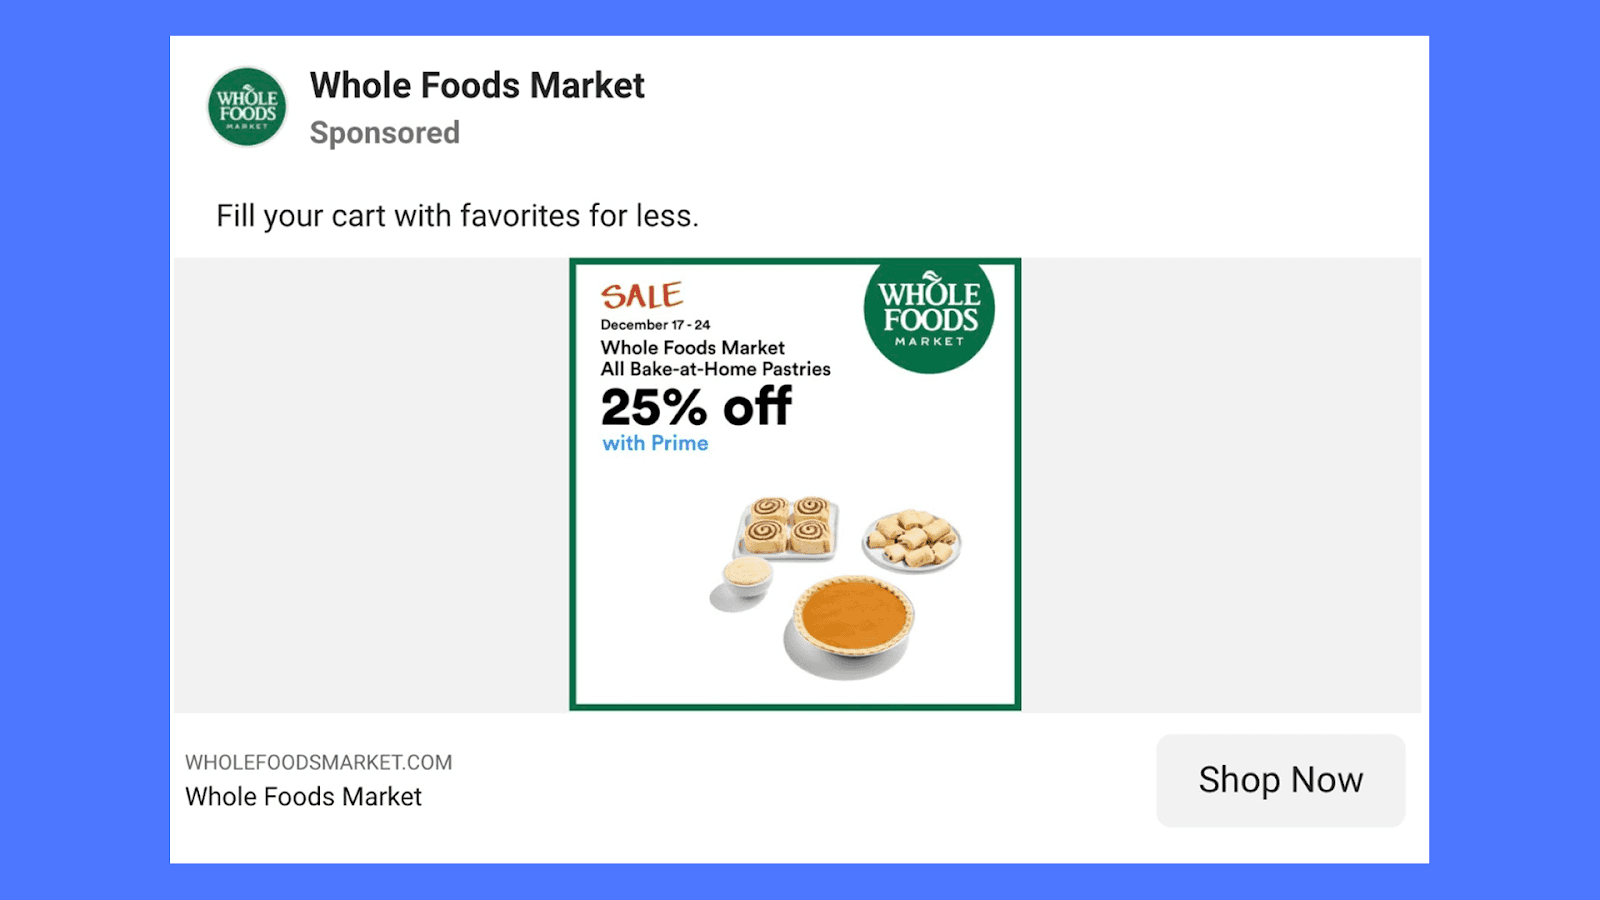Select the '25% off' promotional text
This screenshot has height=900, width=1600.
point(694,404)
